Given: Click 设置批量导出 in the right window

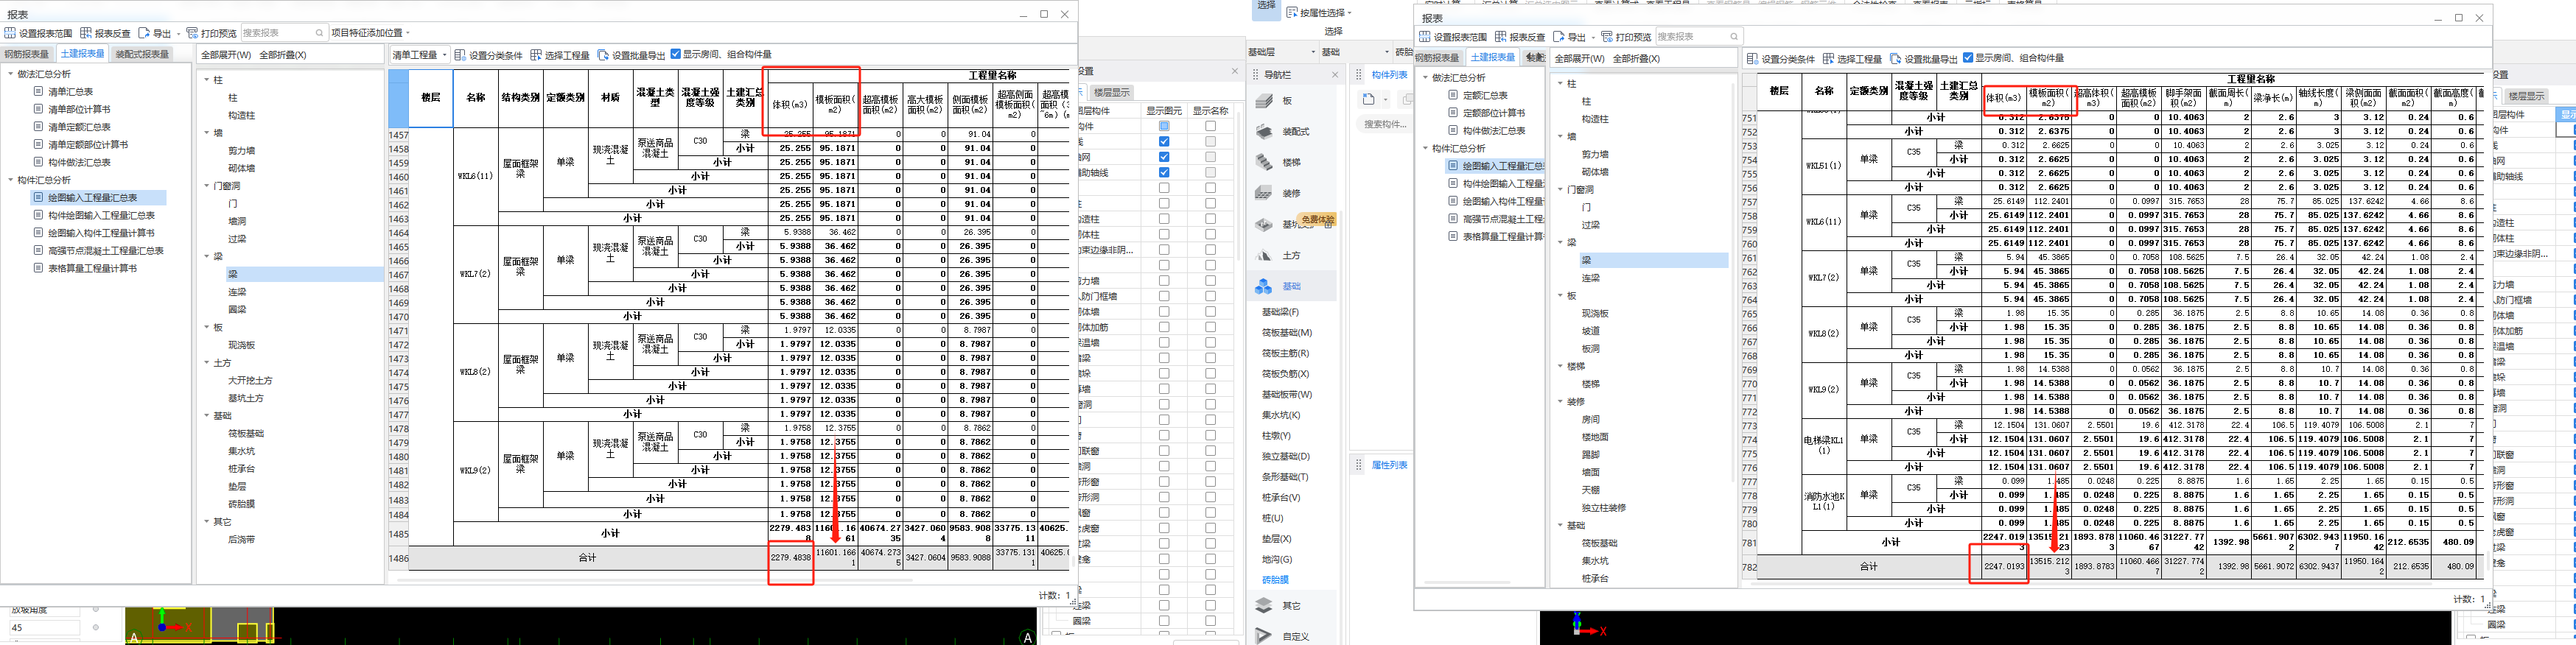Looking at the screenshot, I should (x=1924, y=59).
